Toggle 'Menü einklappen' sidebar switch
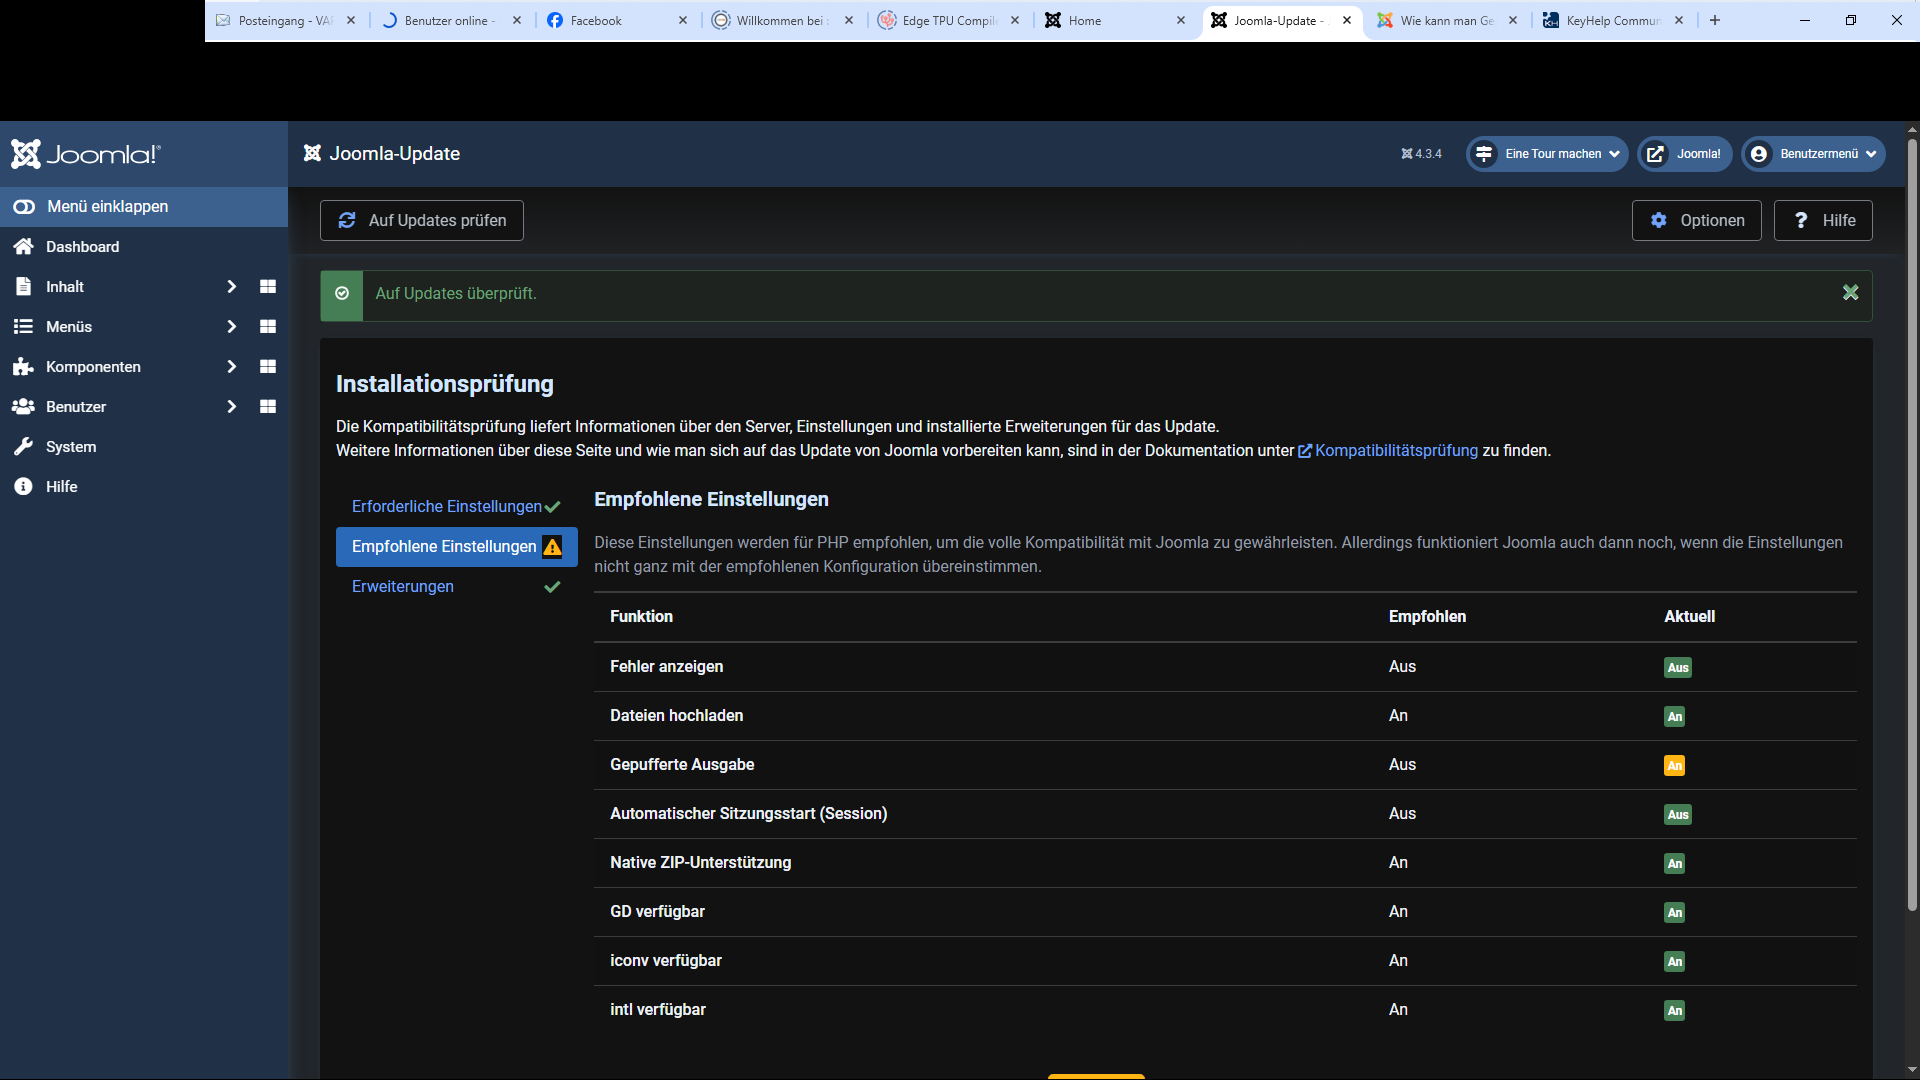Image resolution: width=1920 pixels, height=1080 pixels. tap(24, 207)
